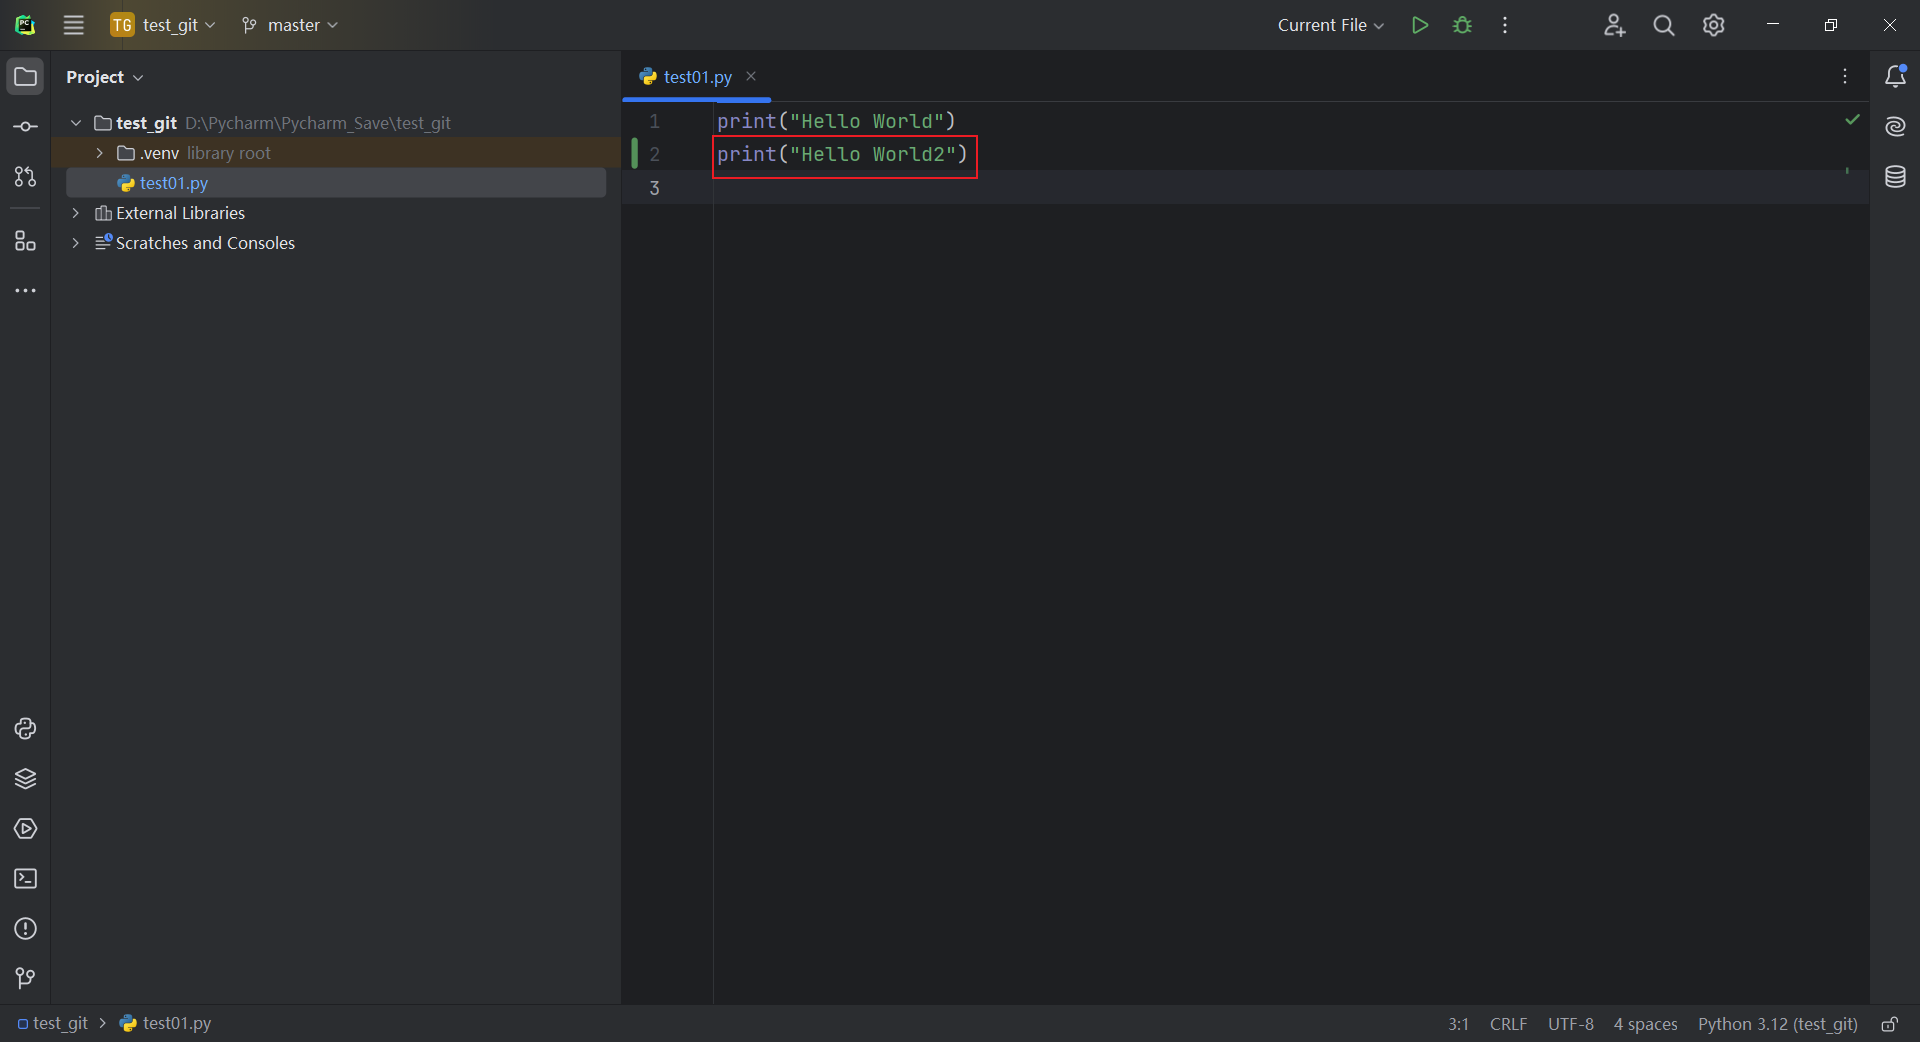Expand the .venv folder
This screenshot has width=1920, height=1042.
click(99, 153)
